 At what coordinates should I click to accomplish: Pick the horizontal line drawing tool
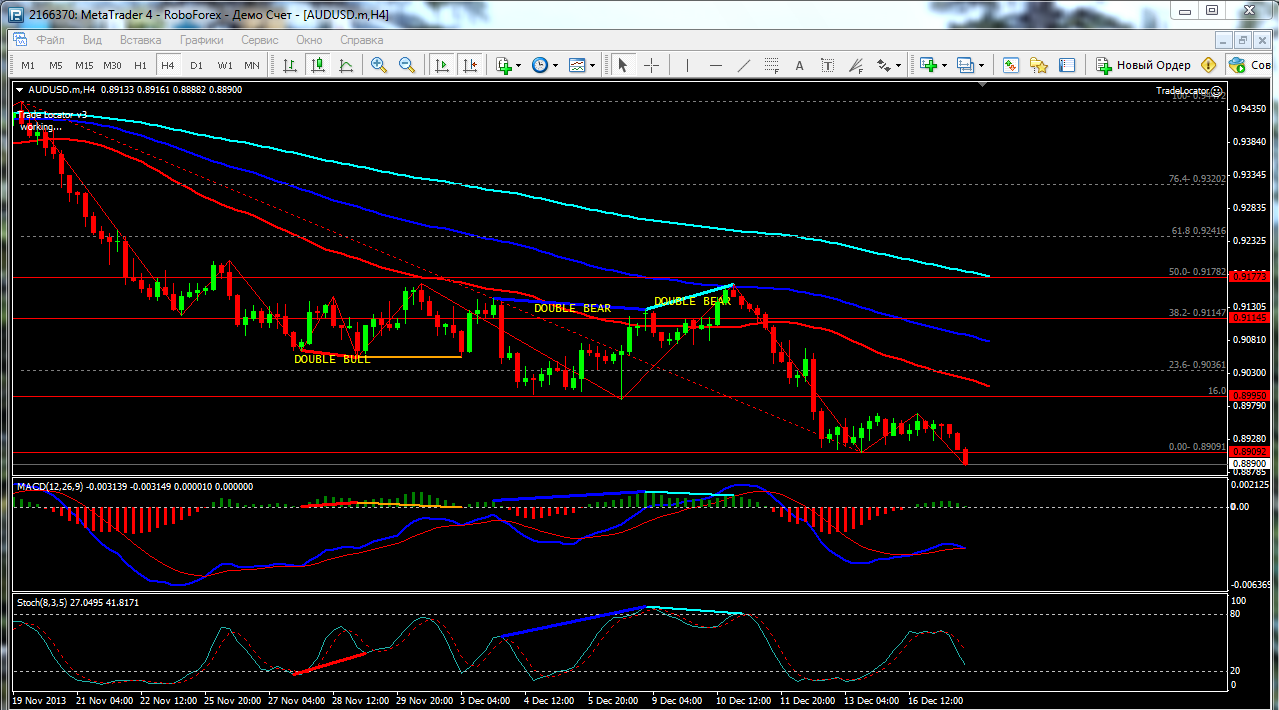[715, 65]
